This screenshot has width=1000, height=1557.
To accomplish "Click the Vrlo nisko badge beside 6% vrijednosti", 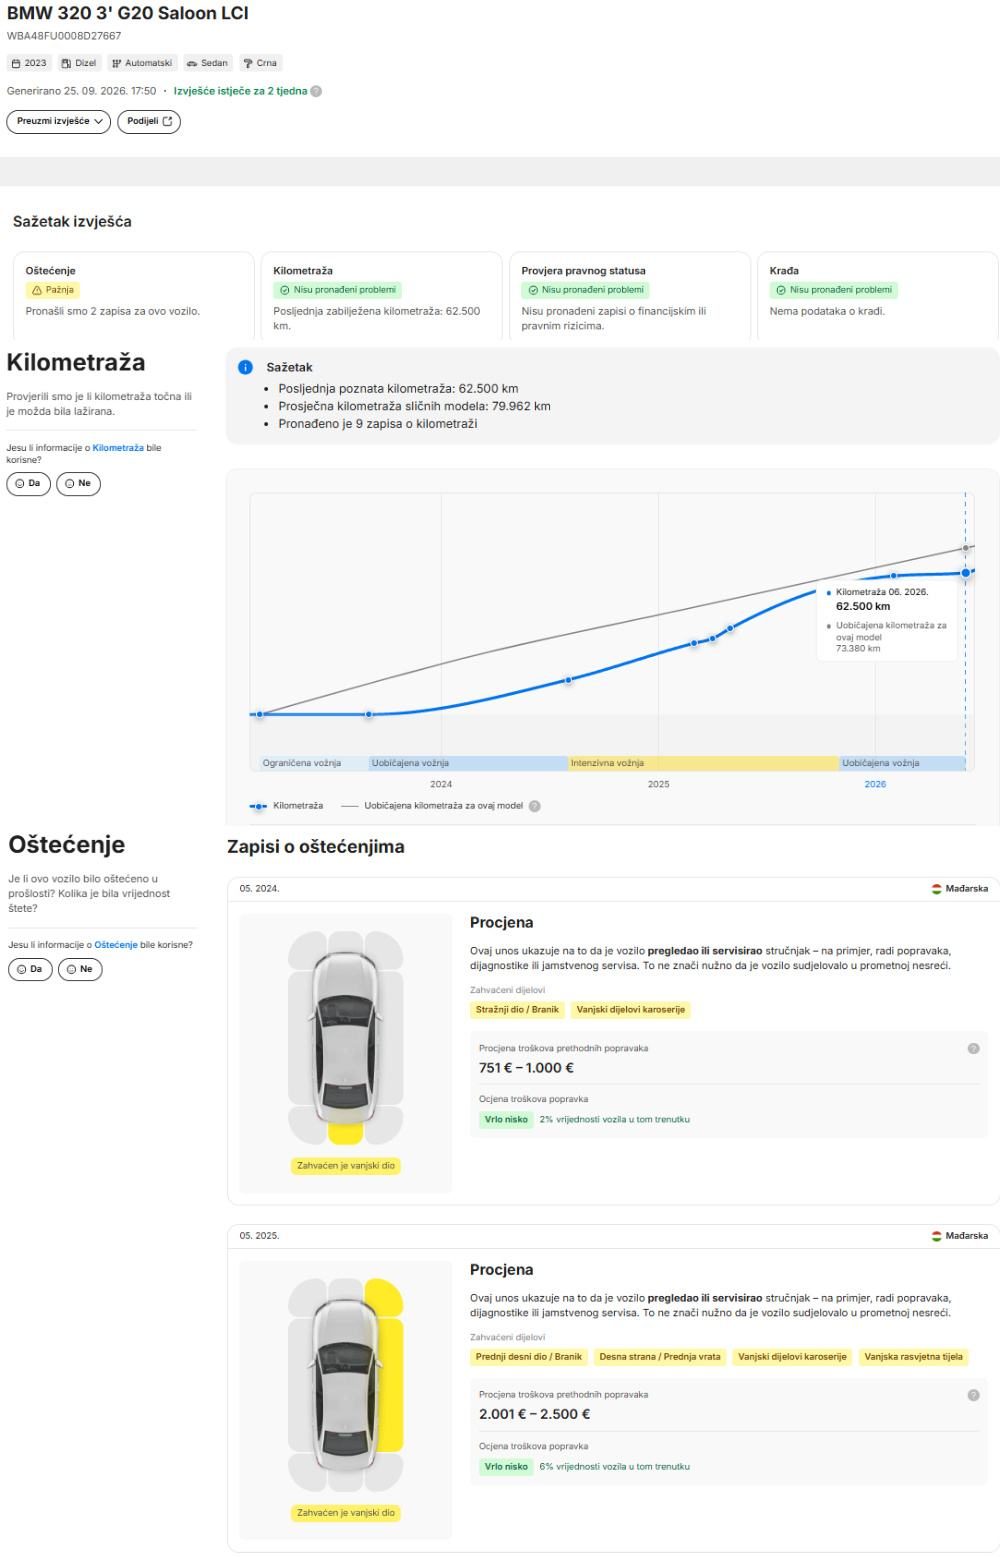I will click(506, 1467).
